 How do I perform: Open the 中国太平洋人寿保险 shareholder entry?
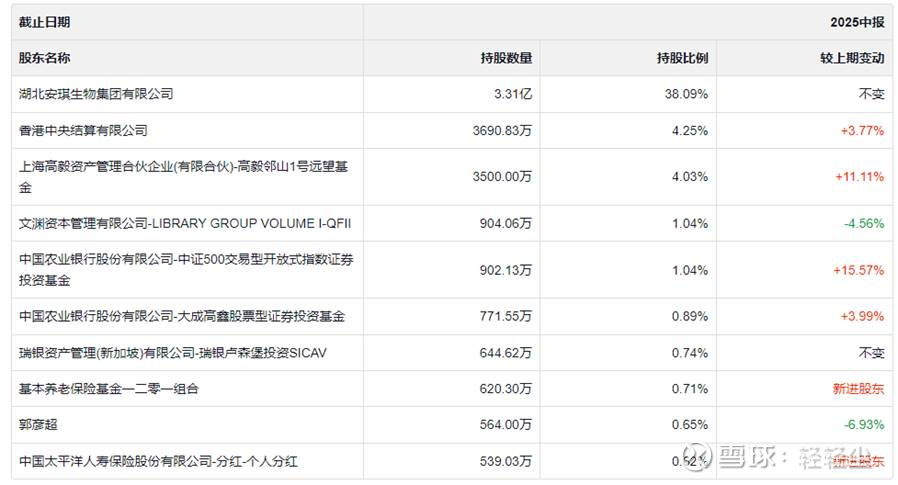point(158,461)
